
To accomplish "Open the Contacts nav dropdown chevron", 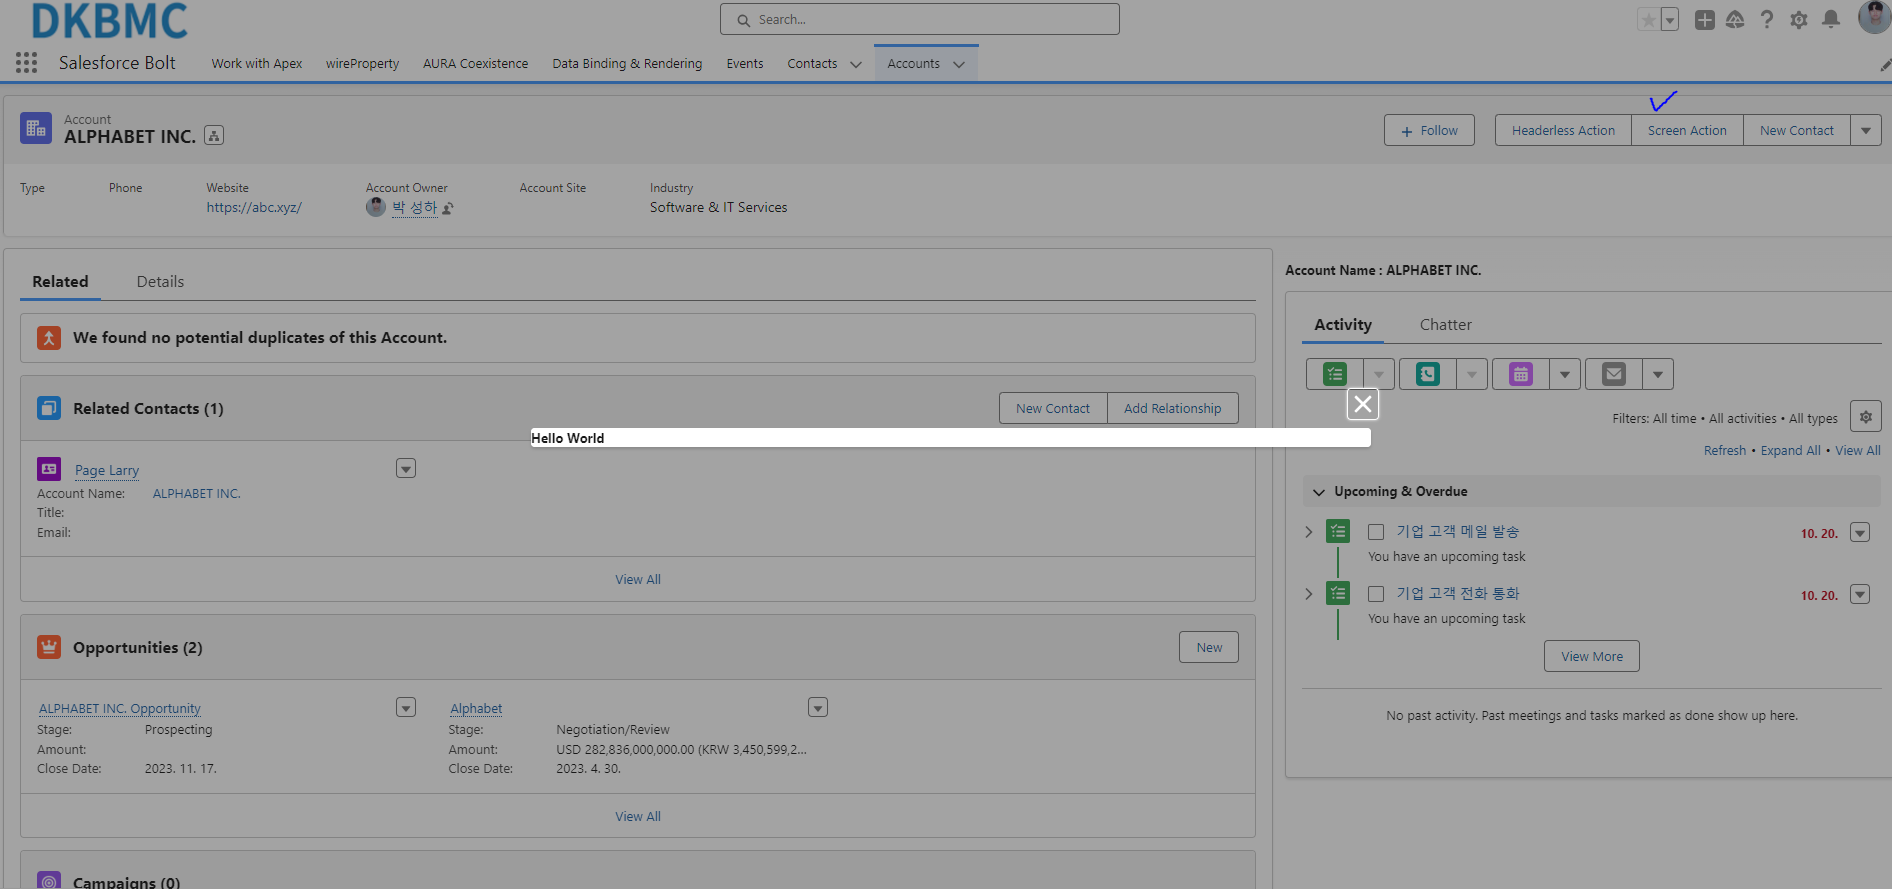I will click(856, 64).
